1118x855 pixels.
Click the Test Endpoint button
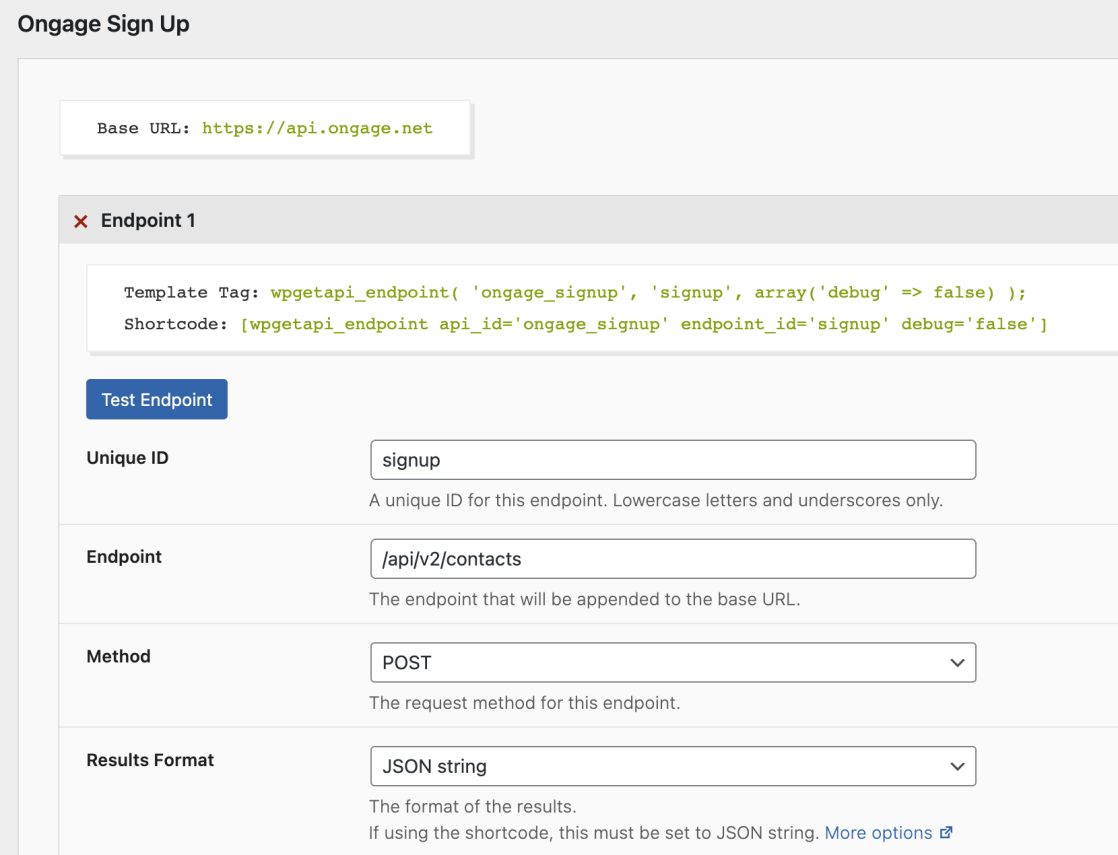click(156, 398)
